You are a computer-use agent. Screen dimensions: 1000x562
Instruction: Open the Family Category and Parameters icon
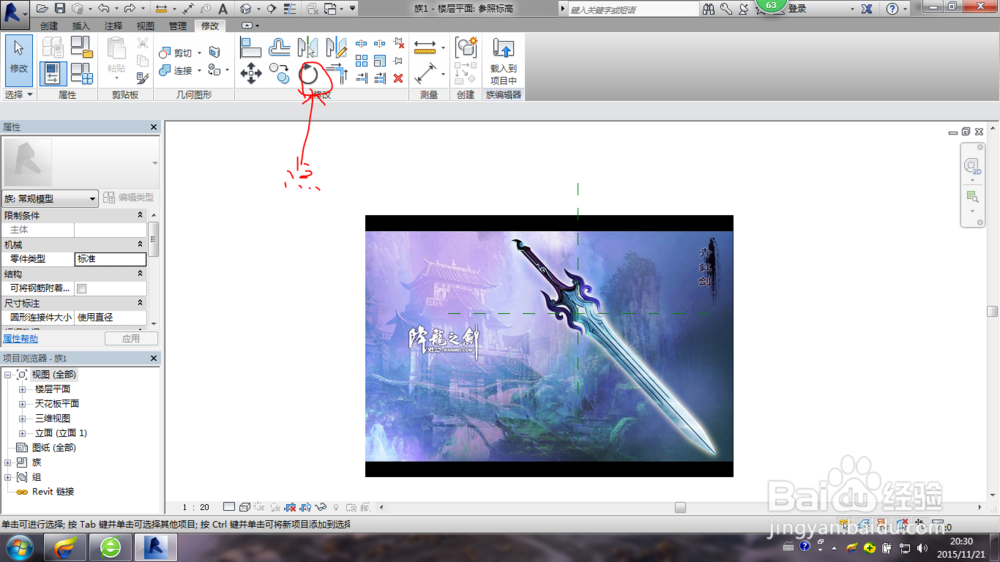click(x=82, y=47)
